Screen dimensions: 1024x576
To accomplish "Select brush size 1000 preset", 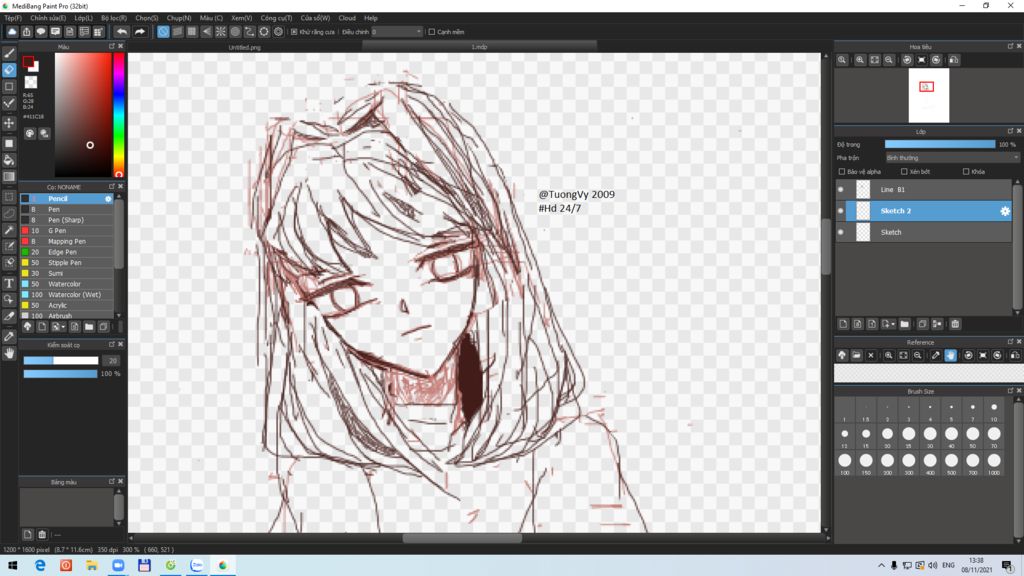I will click(994, 461).
